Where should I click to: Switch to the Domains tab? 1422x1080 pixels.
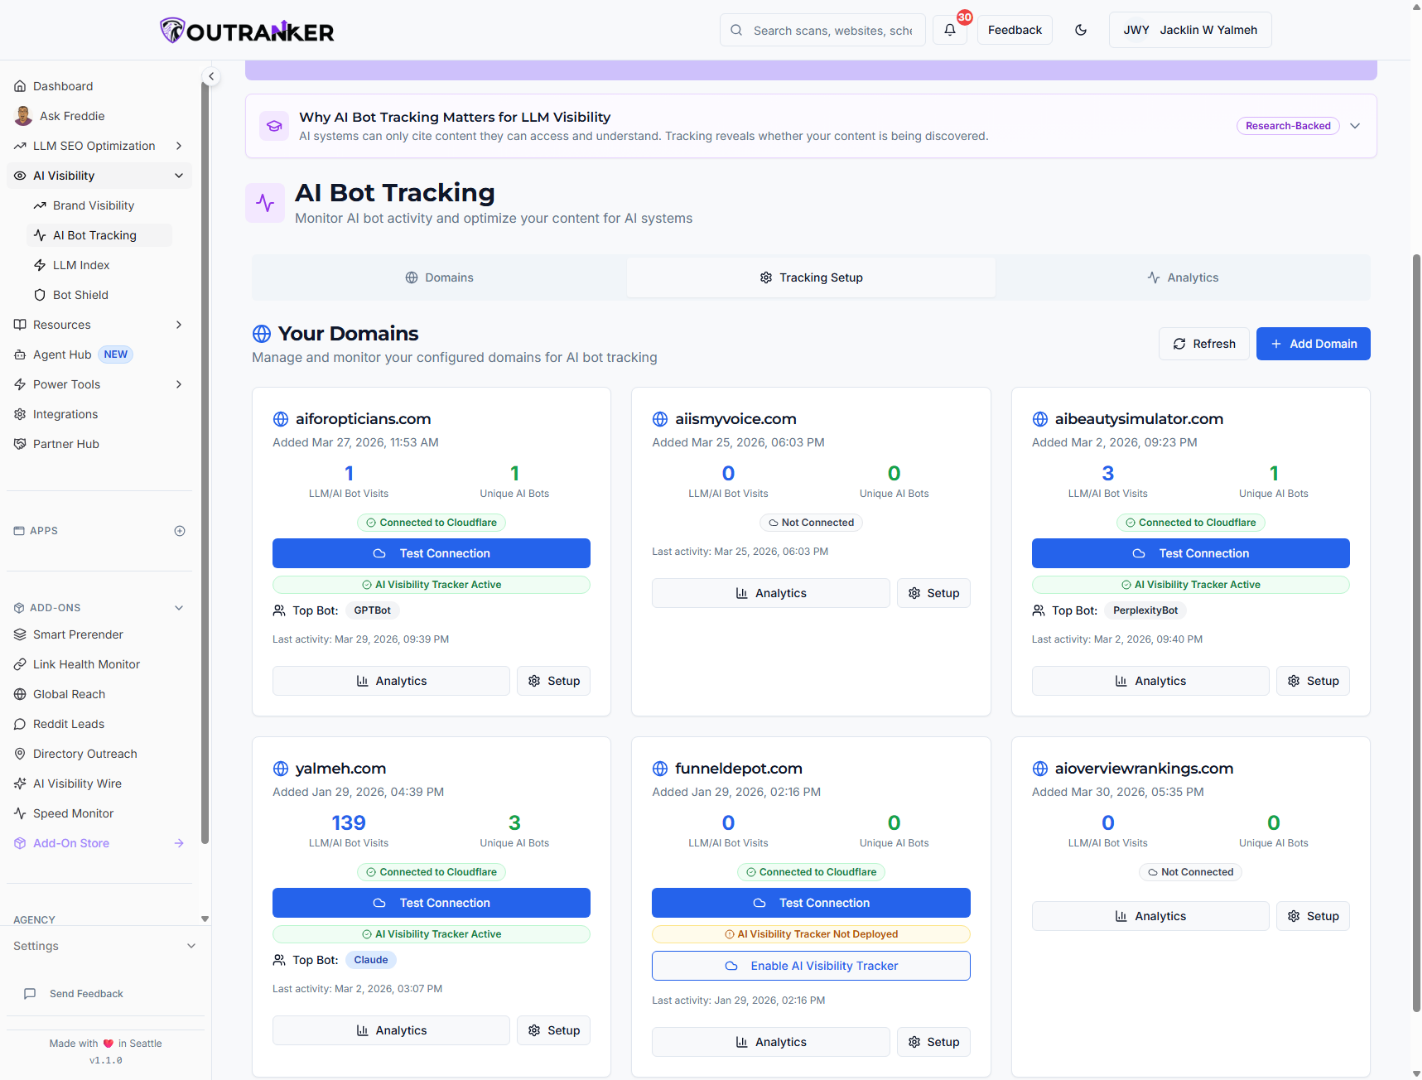(x=439, y=277)
